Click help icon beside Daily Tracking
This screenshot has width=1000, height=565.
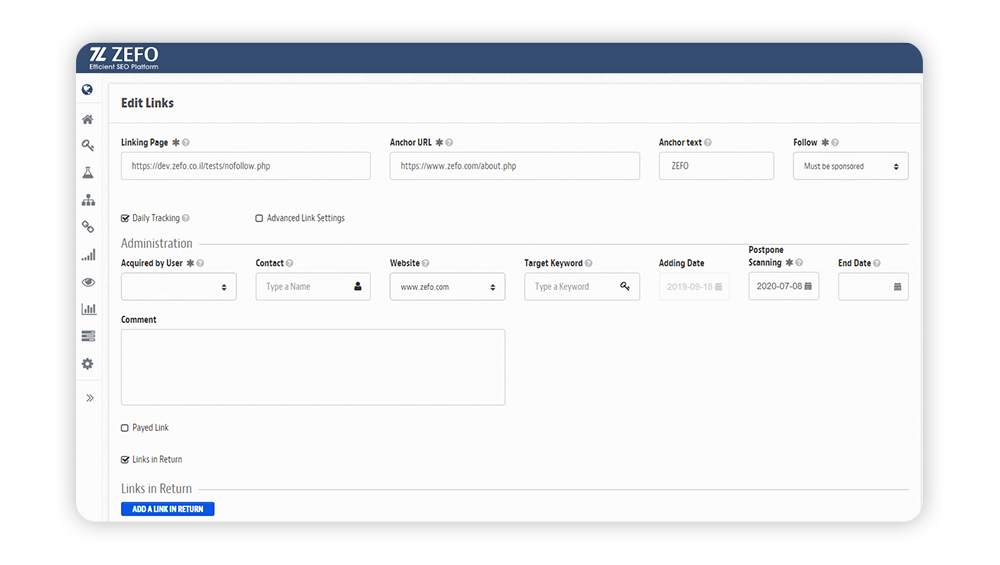click(x=186, y=218)
